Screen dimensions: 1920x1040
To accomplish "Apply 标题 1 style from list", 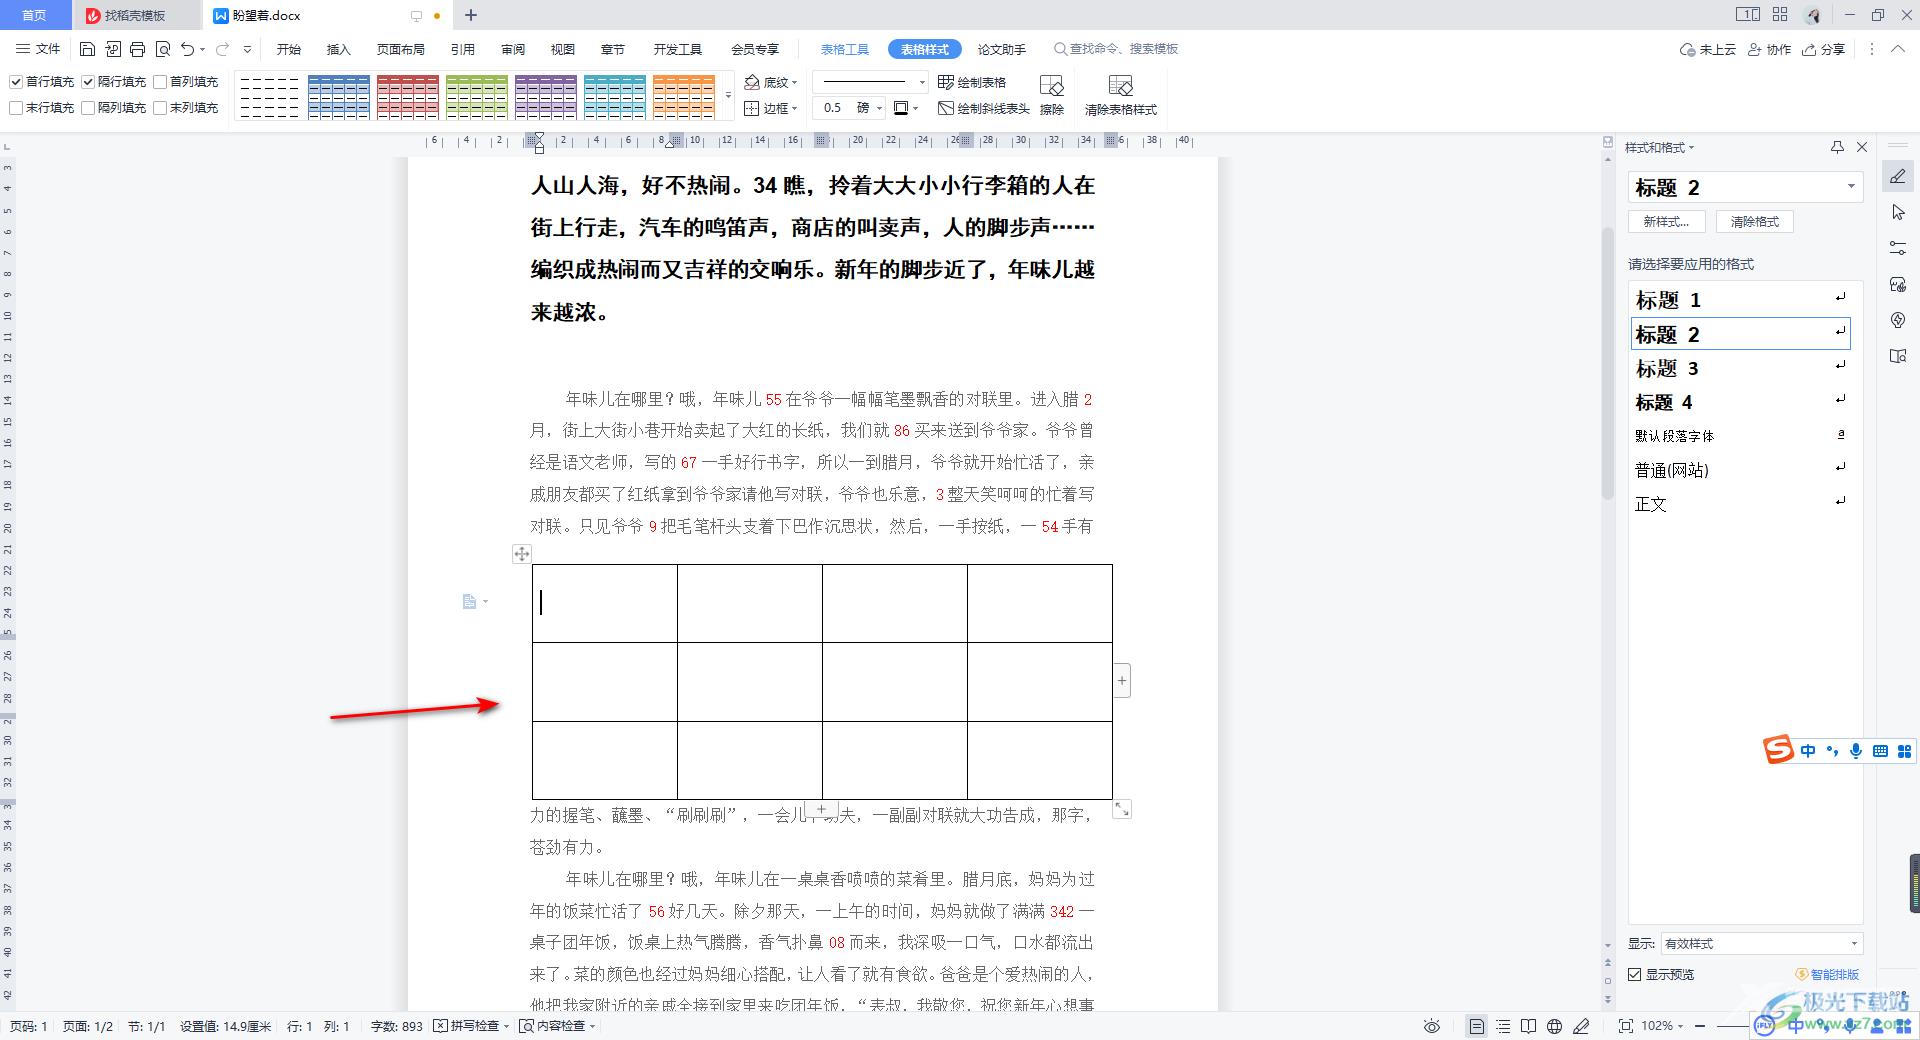I will tap(1741, 300).
